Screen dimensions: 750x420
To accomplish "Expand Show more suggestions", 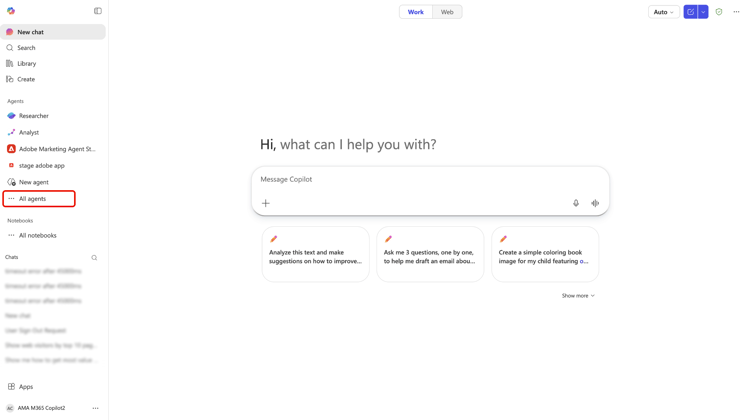I will 578,296.
